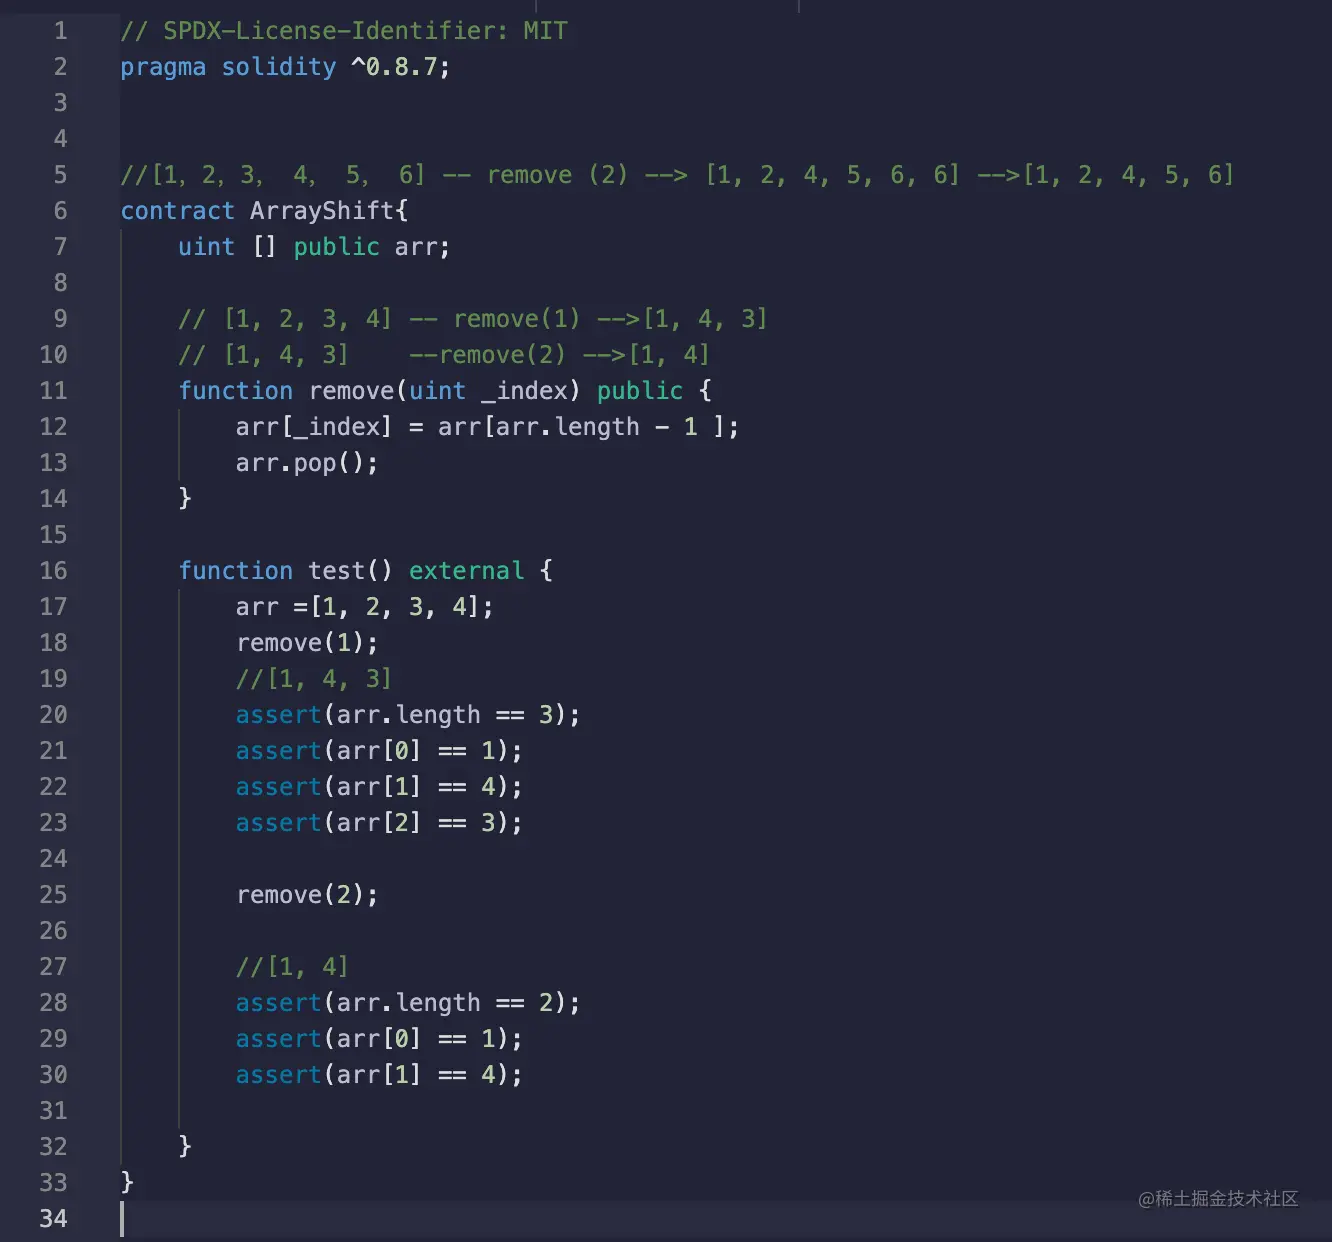This screenshot has height=1242, width=1332.
Task: Click the closing brace on line 14
Action: point(185,498)
